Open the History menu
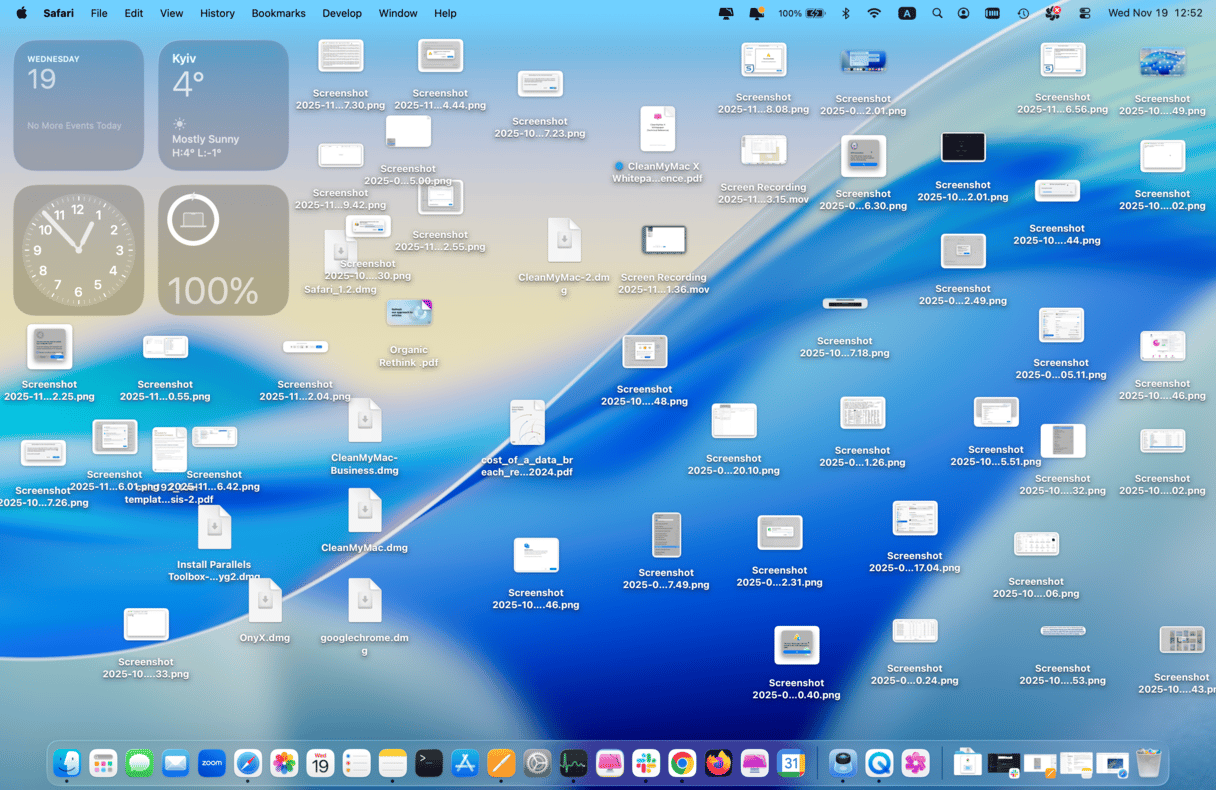 [217, 13]
